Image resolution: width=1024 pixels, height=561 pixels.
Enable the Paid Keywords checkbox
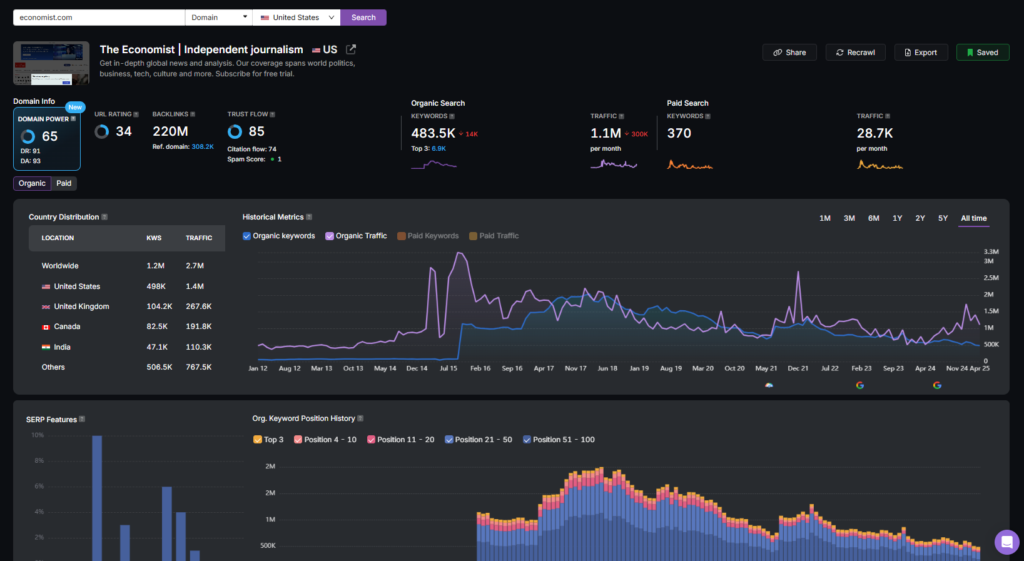[402, 236]
